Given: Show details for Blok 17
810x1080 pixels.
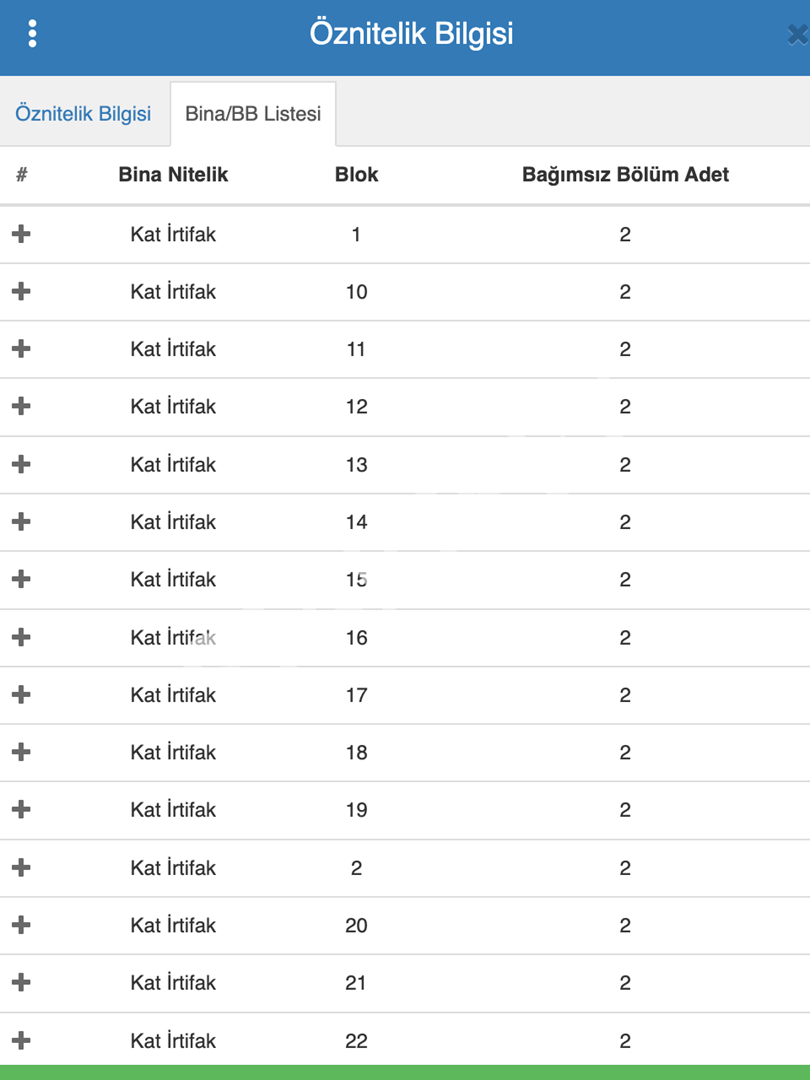Looking at the screenshot, I should 21,694.
